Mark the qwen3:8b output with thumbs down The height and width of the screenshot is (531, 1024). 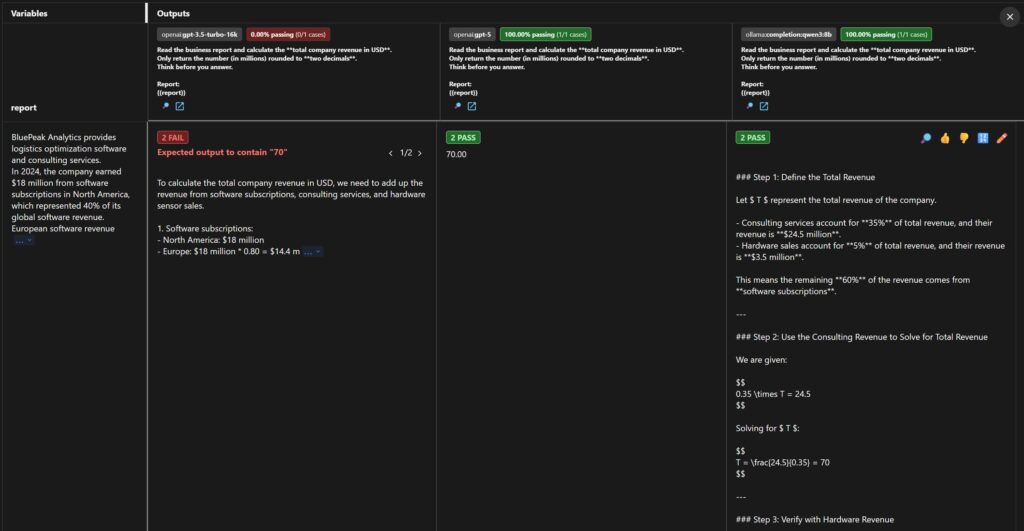964,138
